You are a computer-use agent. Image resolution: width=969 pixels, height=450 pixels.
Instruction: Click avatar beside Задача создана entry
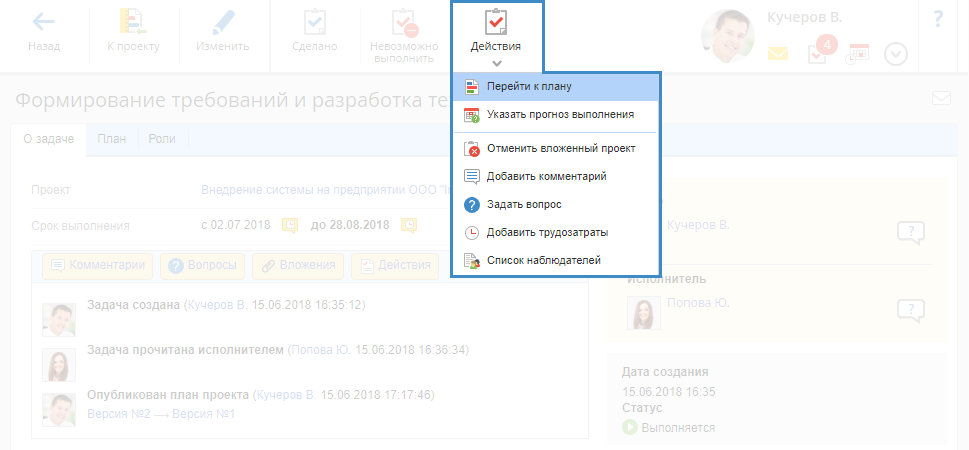(x=59, y=320)
